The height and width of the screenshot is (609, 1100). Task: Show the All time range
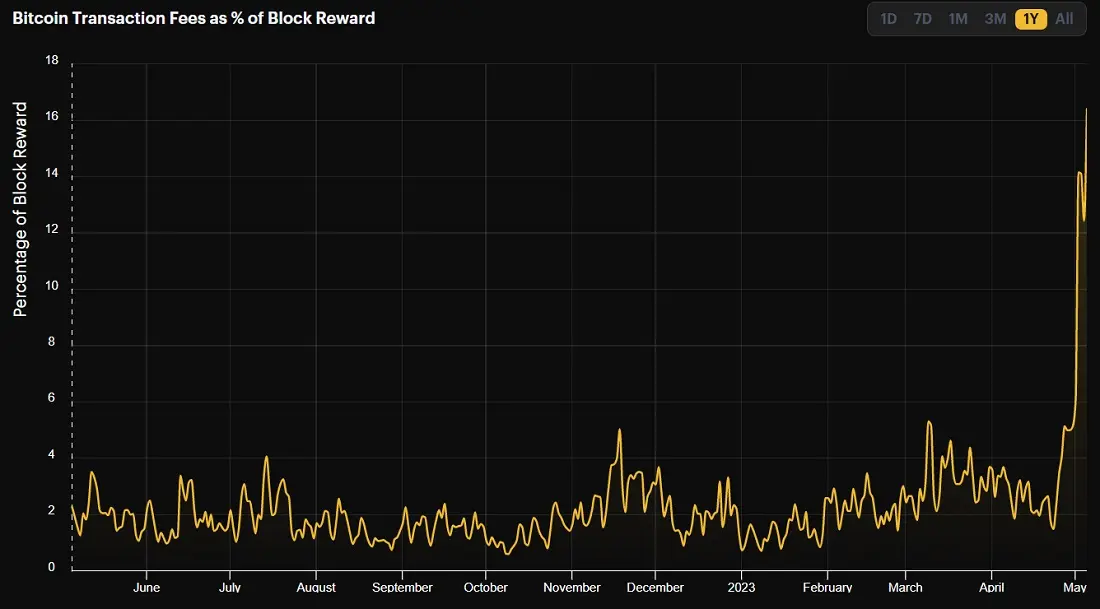point(1064,19)
